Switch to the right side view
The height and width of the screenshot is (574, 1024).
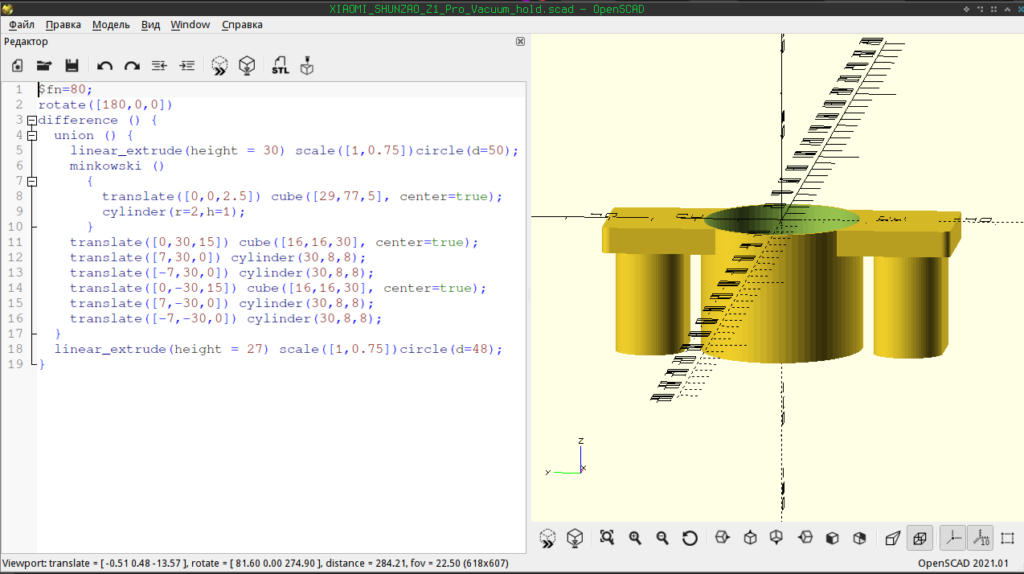click(722, 538)
